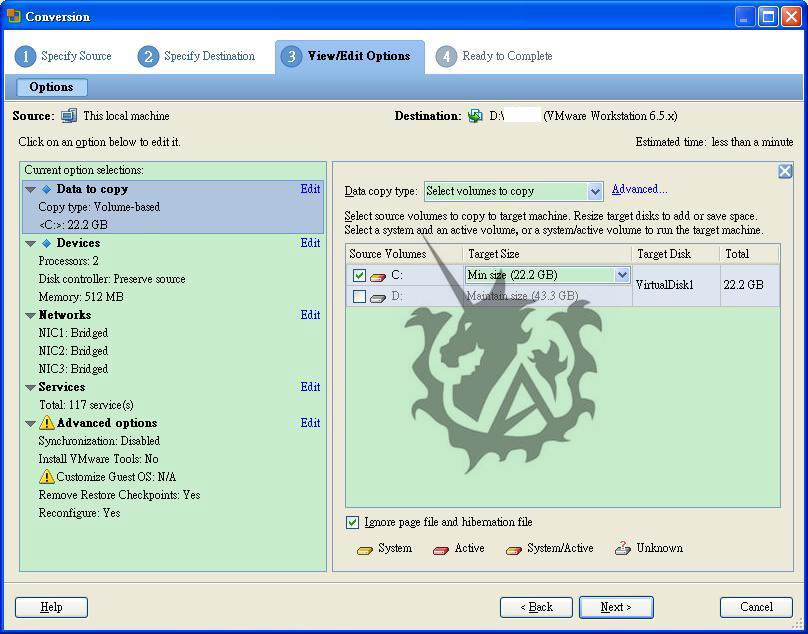Image resolution: width=808 pixels, height=634 pixels.
Task: Select the View/Edit Options tab
Action: 350,57
